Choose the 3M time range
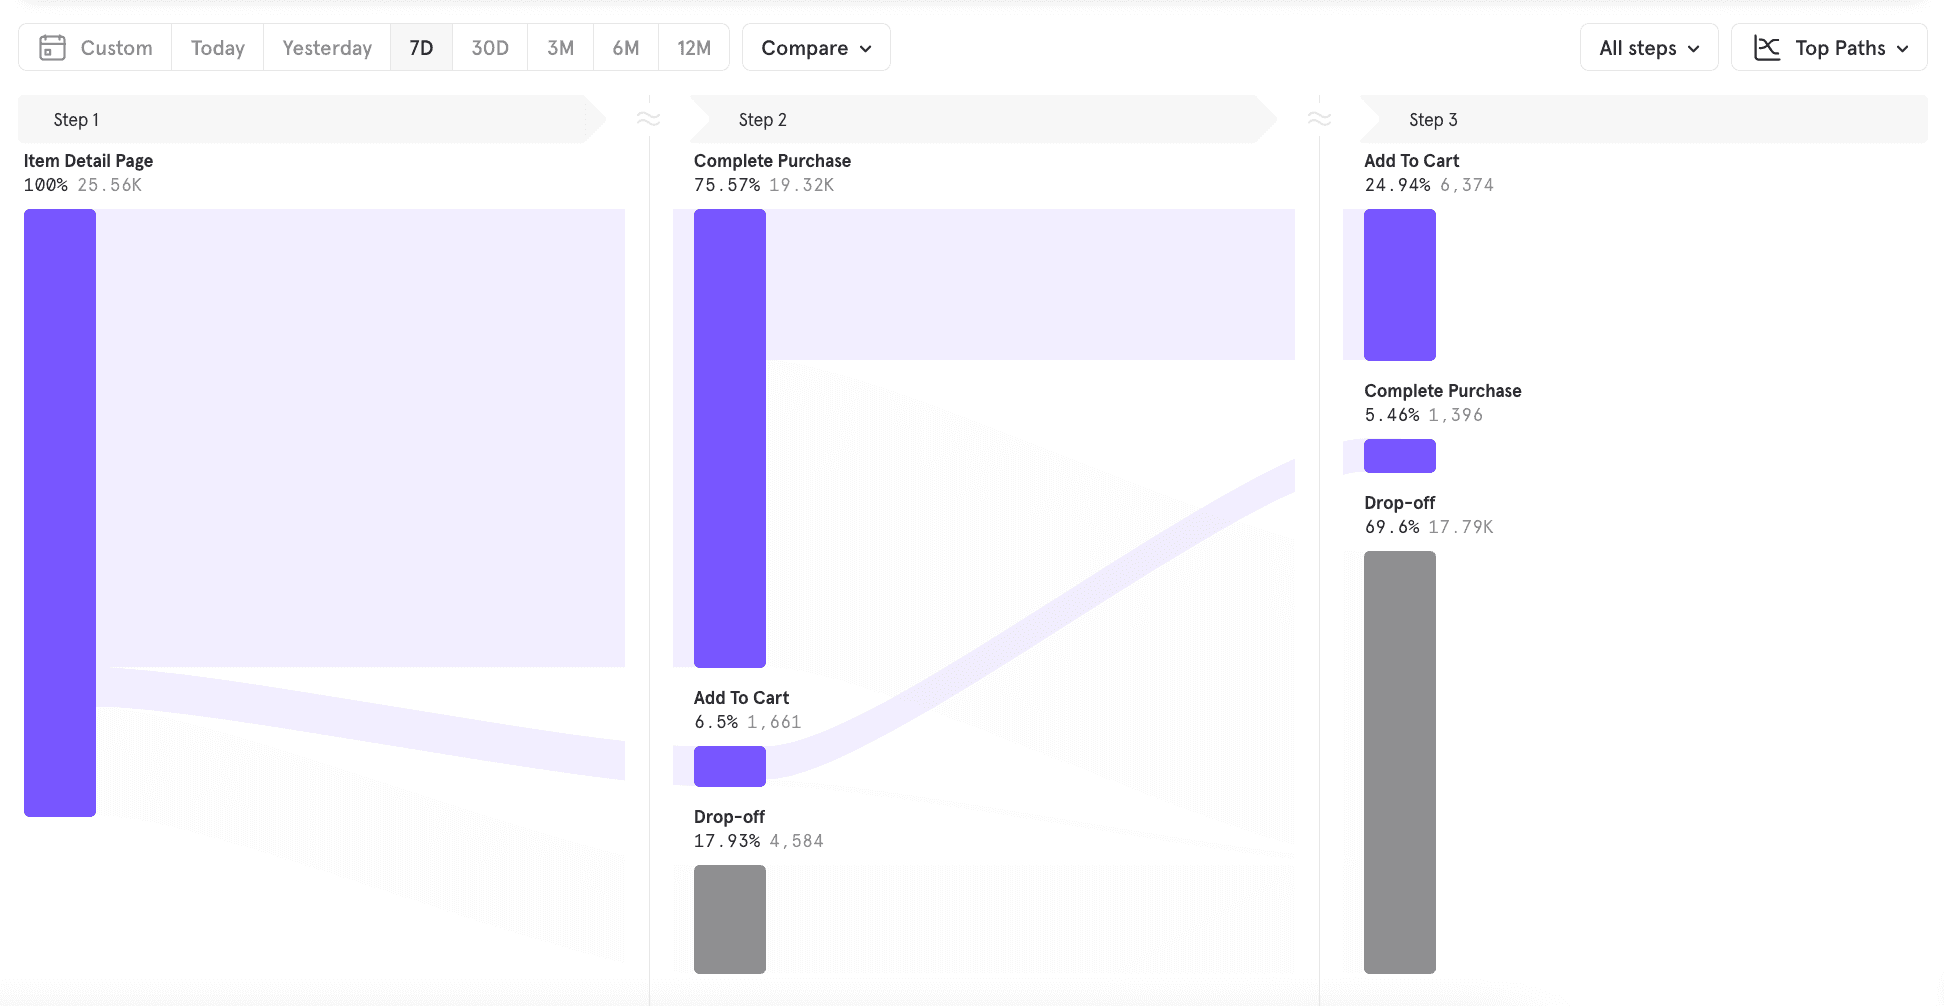1944x1006 pixels. coord(560,48)
